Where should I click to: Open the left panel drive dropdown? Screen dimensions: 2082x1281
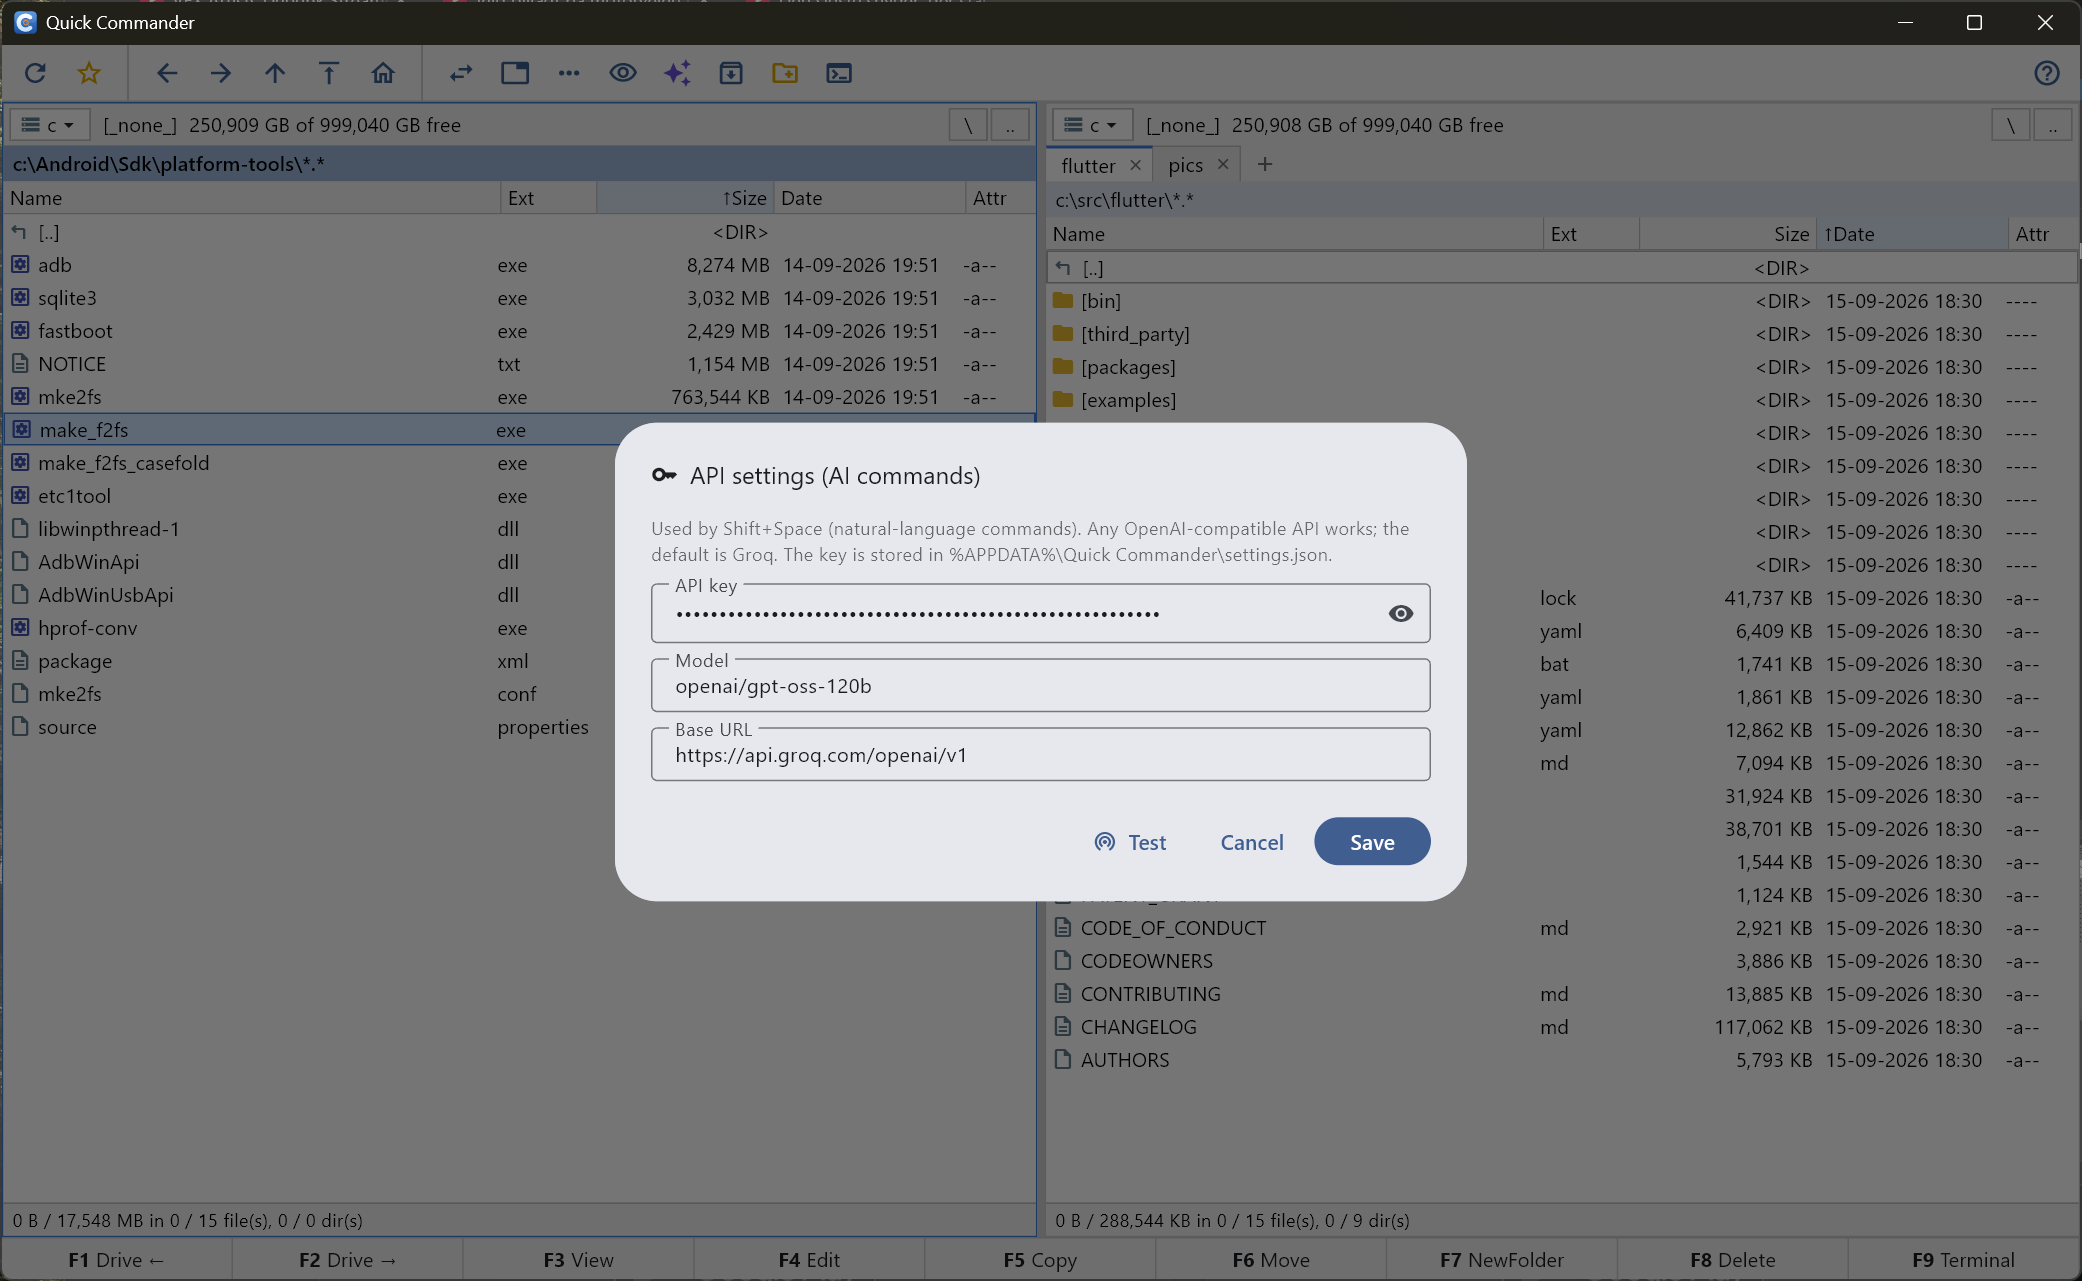50,125
